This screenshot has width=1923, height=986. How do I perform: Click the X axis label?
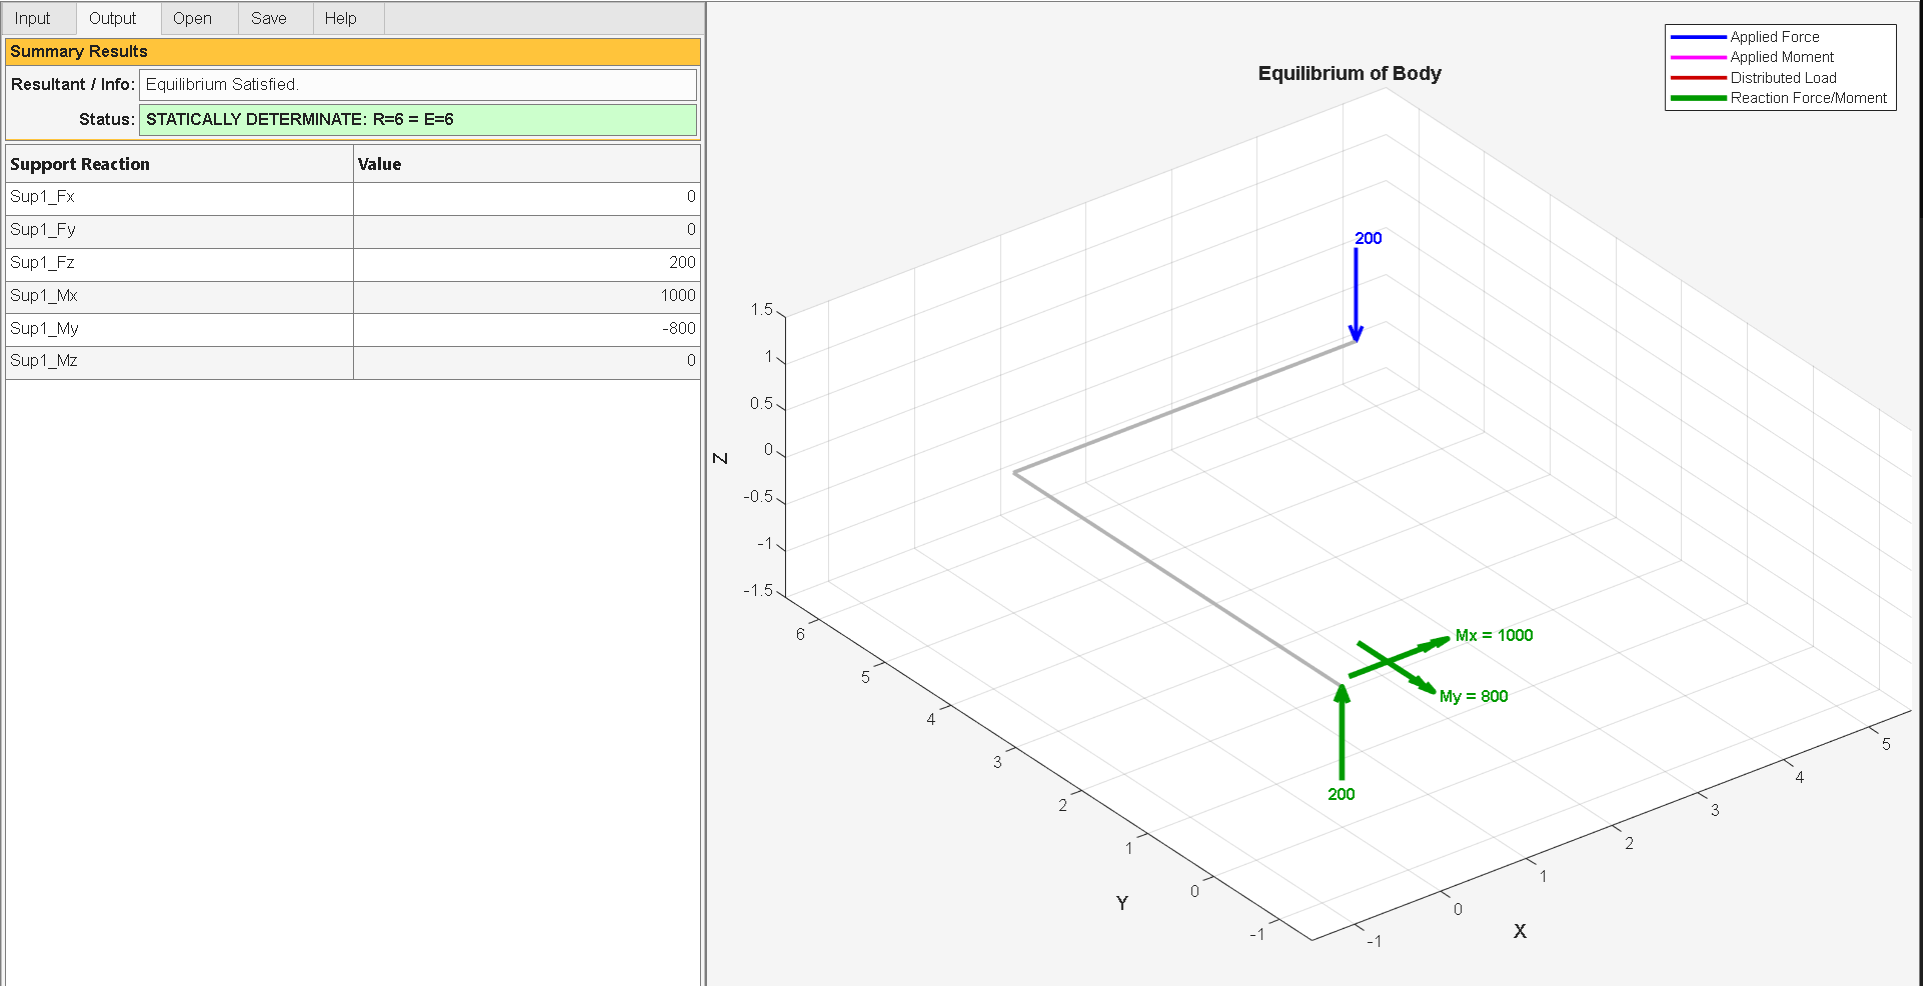click(1520, 931)
